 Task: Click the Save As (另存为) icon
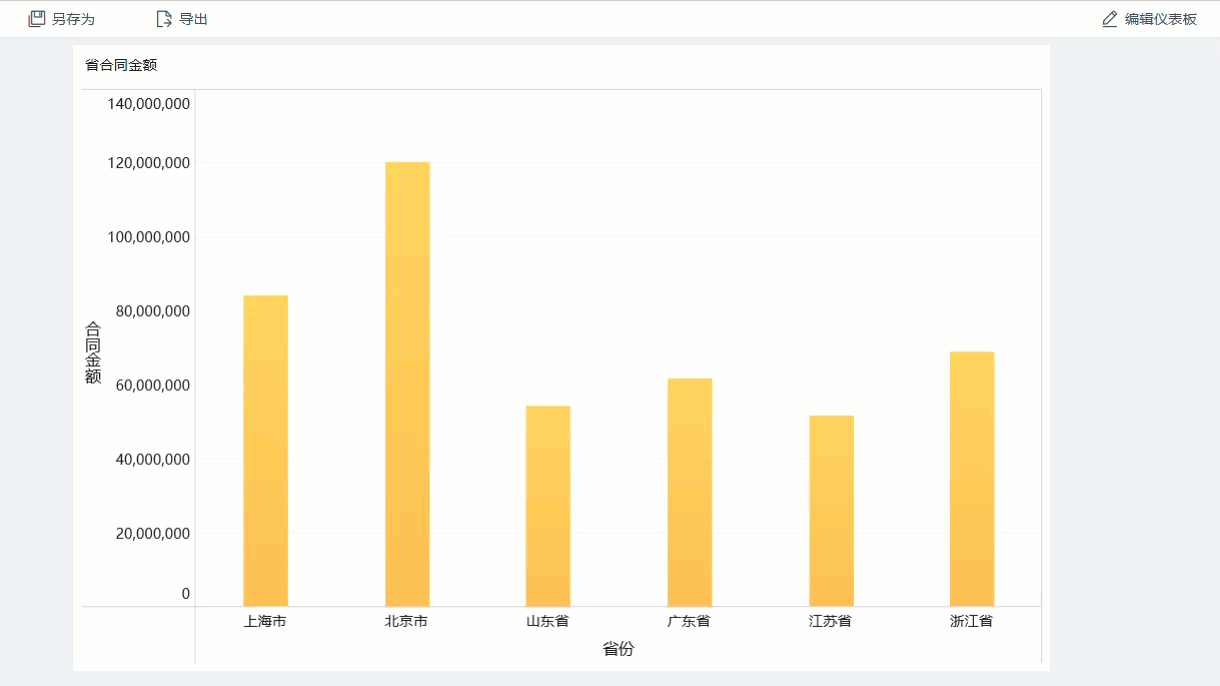(x=37, y=19)
